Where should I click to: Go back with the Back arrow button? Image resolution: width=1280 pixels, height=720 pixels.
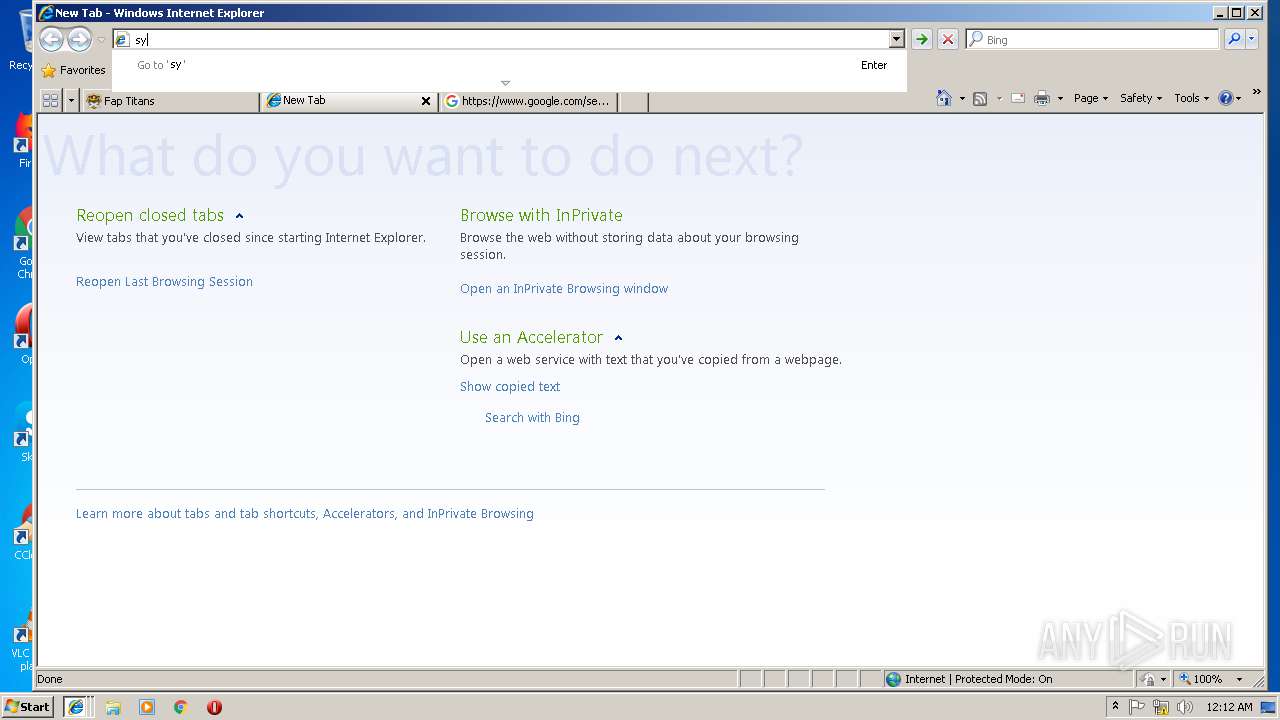pos(52,39)
